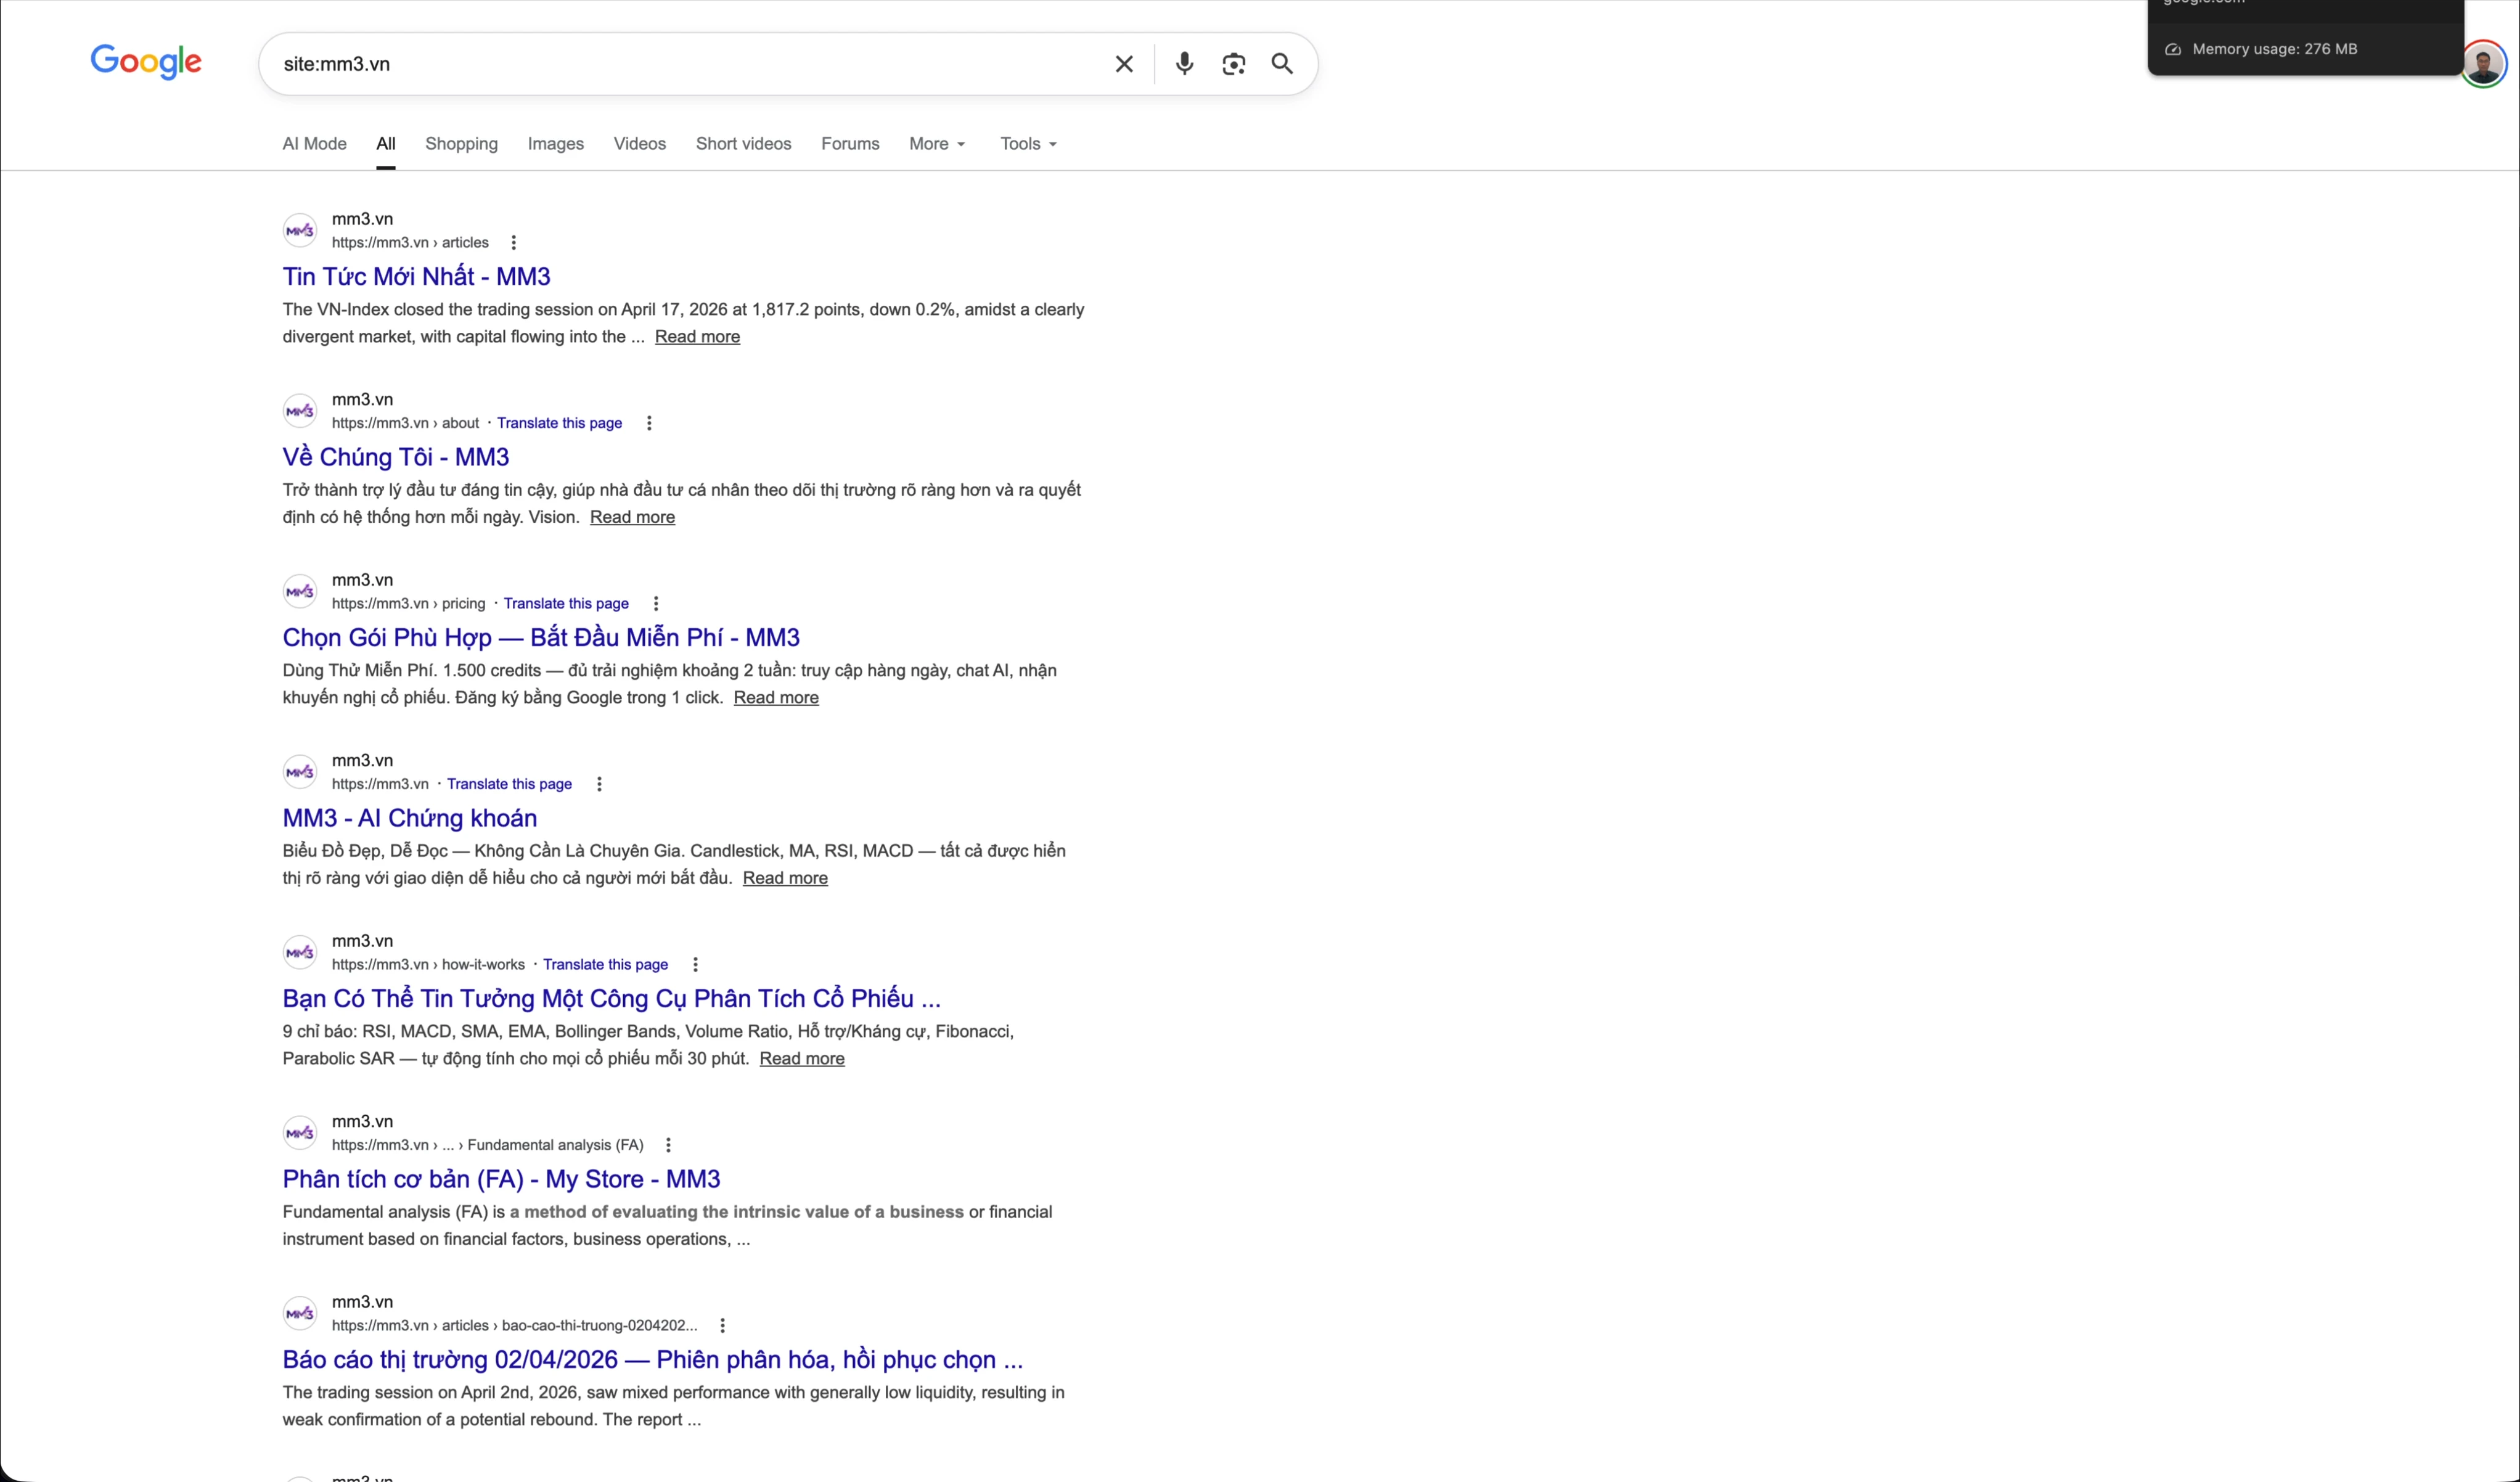Click the Google logo

click(x=146, y=62)
